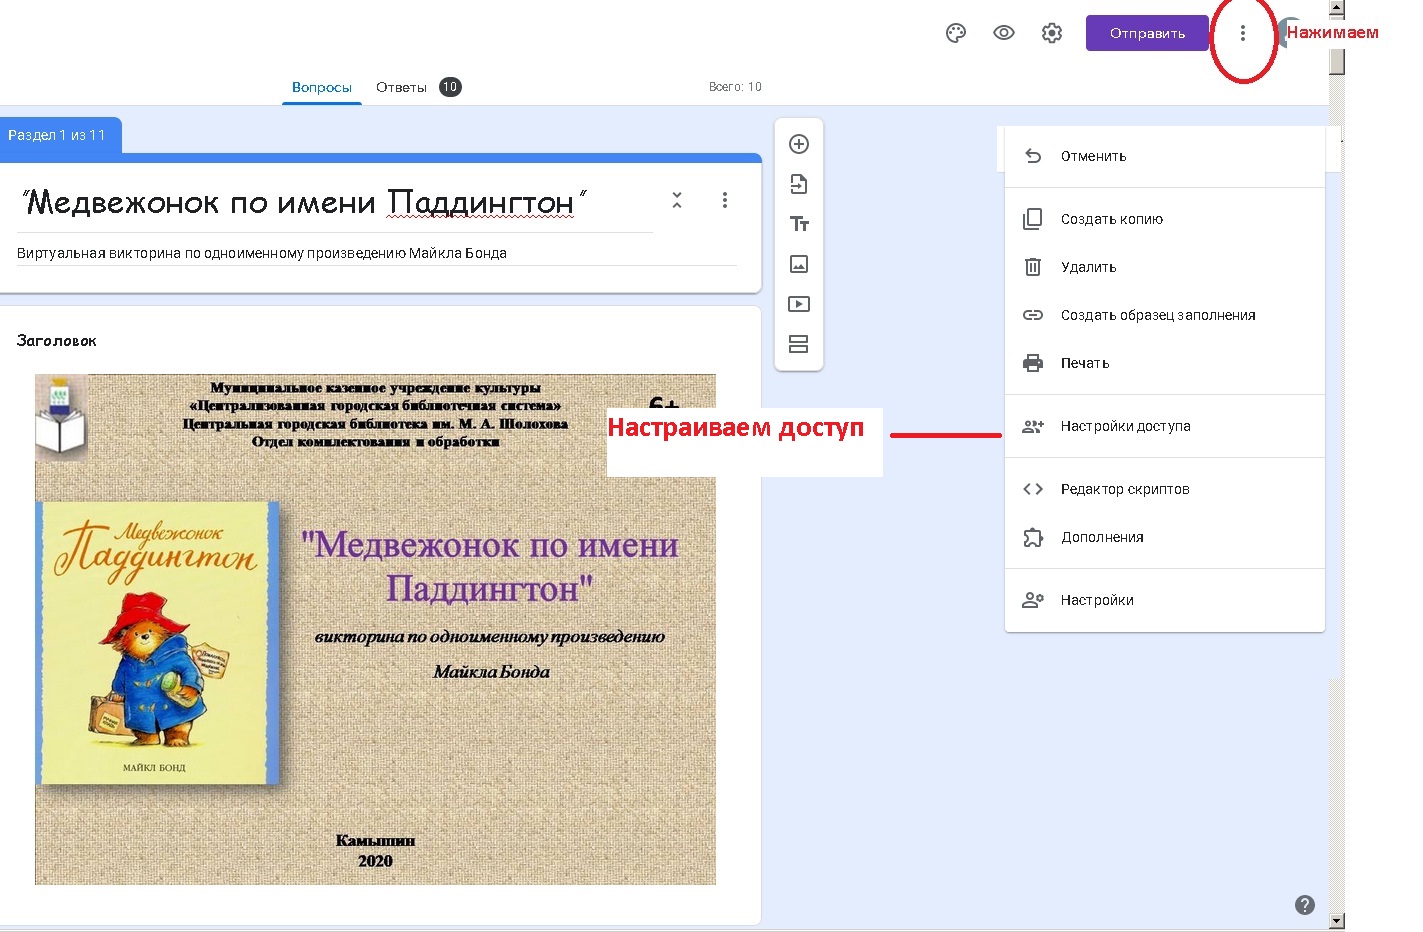Add a new section to the form

coord(799,344)
